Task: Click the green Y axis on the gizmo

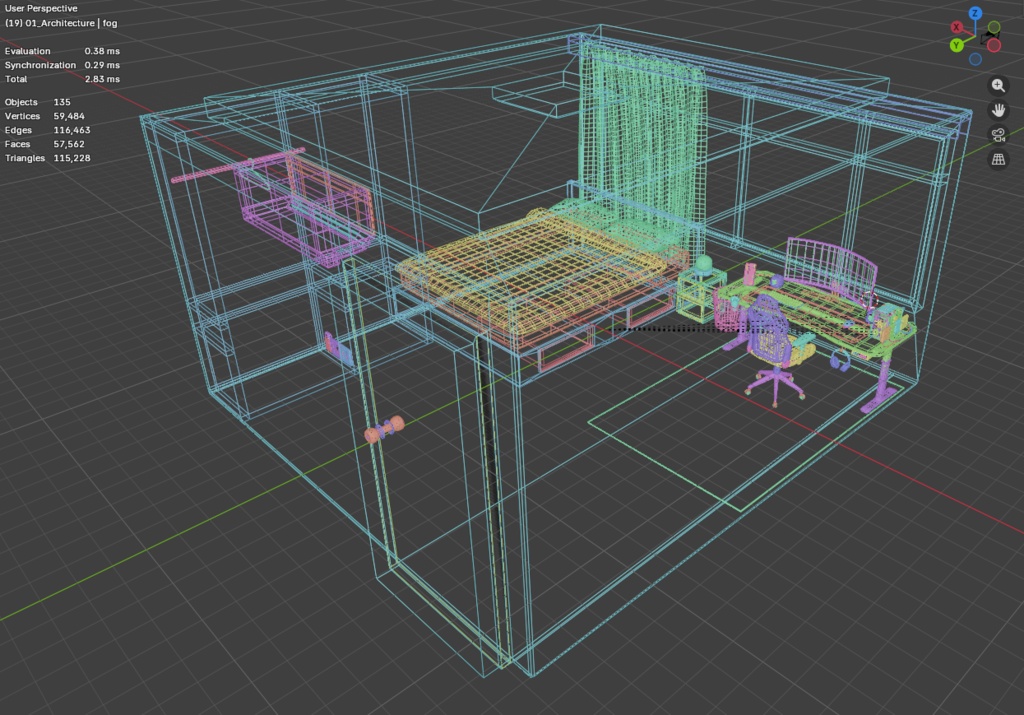Action: [x=957, y=45]
